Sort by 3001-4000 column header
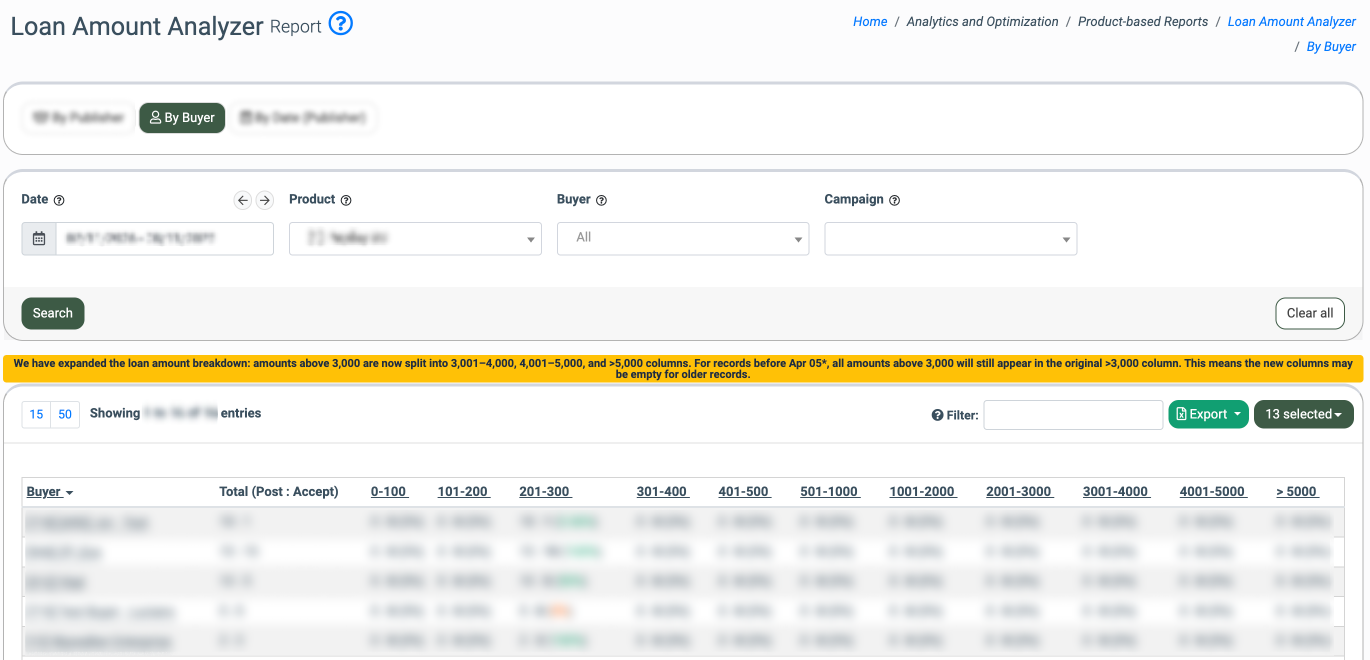This screenshot has height=660, width=1370. [x=1117, y=492]
